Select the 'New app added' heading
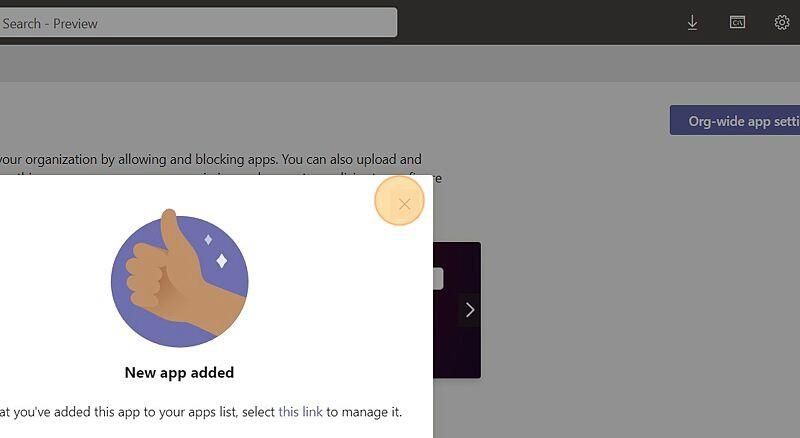800x438 pixels. tap(180, 373)
